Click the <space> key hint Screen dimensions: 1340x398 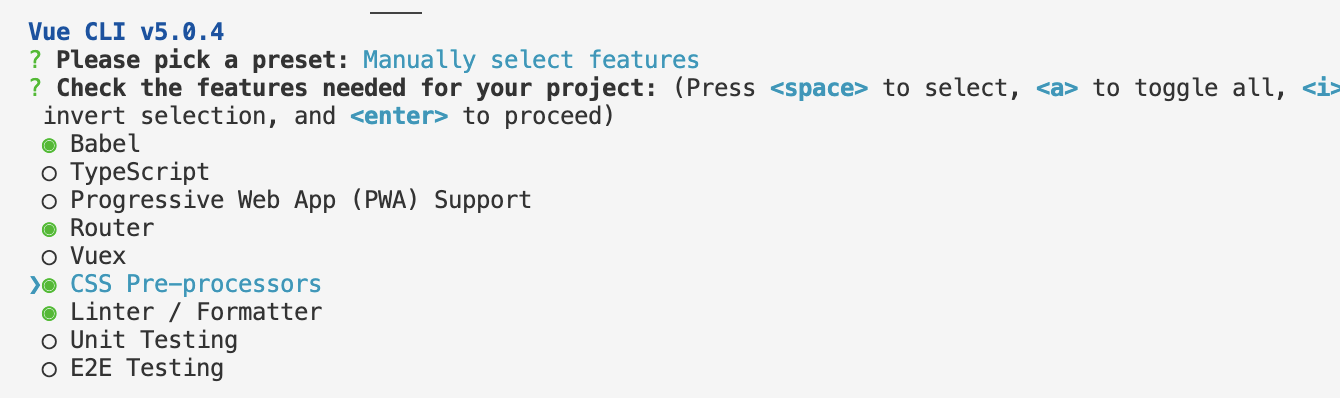pyautogui.click(x=819, y=88)
